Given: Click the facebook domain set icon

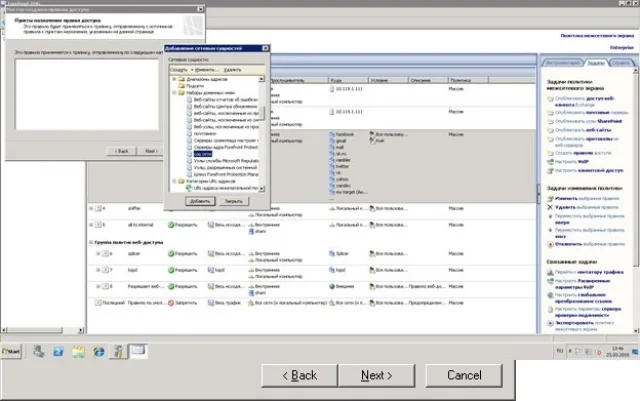Looking at the screenshot, I should 332,134.
